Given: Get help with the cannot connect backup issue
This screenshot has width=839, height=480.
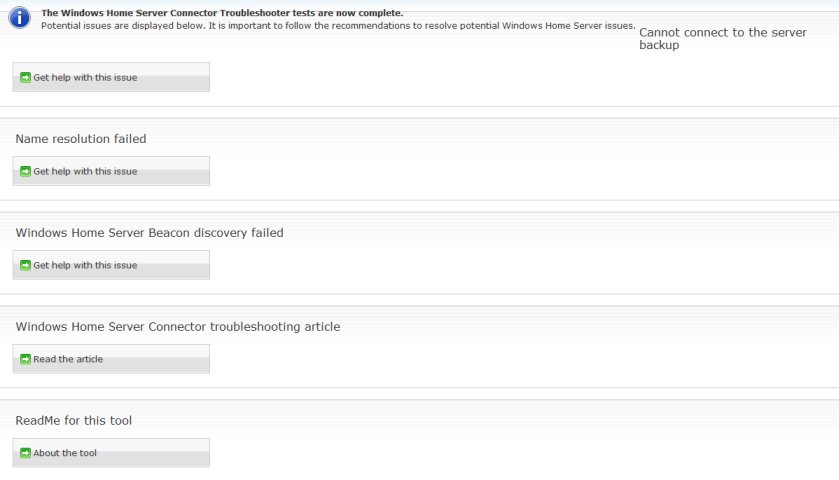Looking at the screenshot, I should 111,77.
